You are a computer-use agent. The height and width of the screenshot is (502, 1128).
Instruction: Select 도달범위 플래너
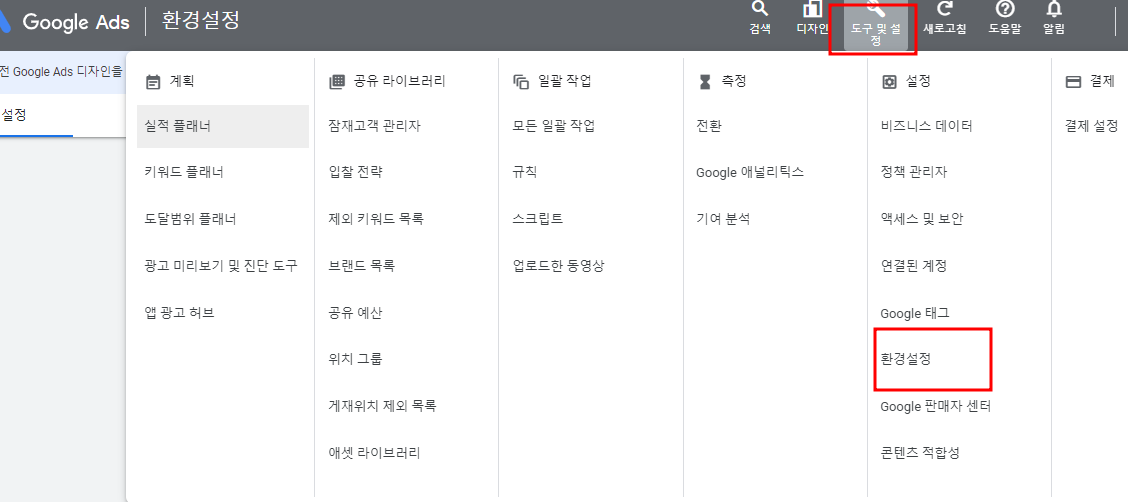coord(190,219)
